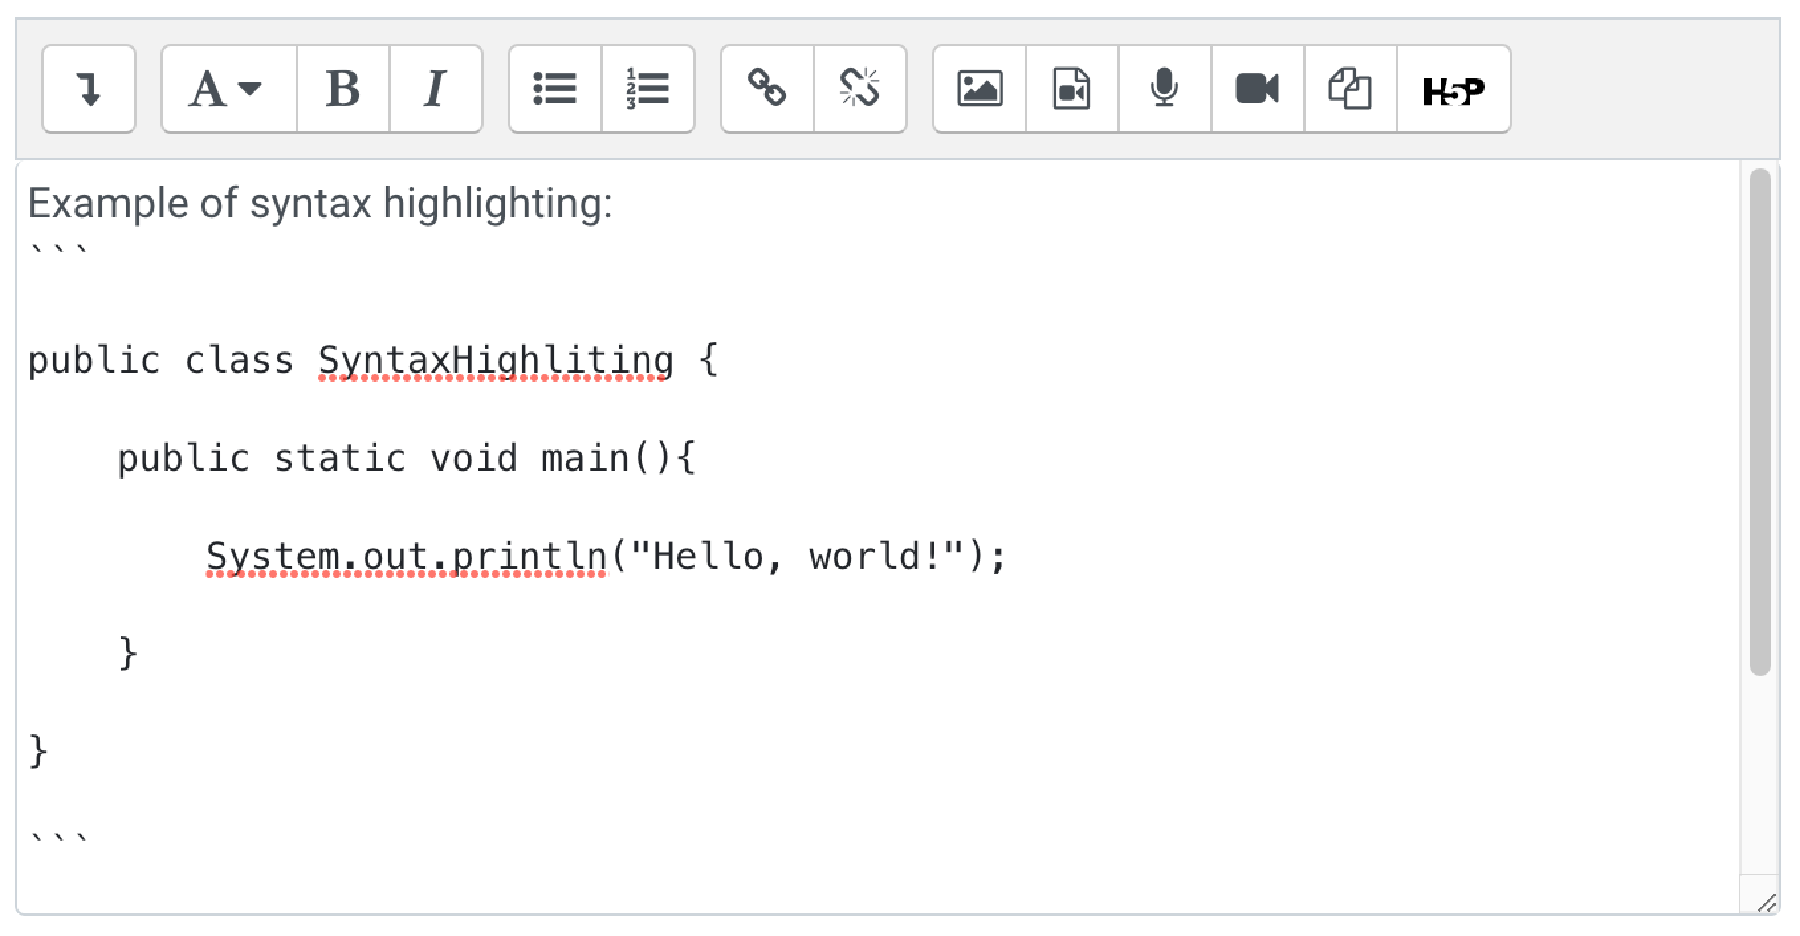Place cursor at opening triple backticks
Image resolution: width=1800 pixels, height=936 pixels.
pyautogui.click(x=59, y=251)
